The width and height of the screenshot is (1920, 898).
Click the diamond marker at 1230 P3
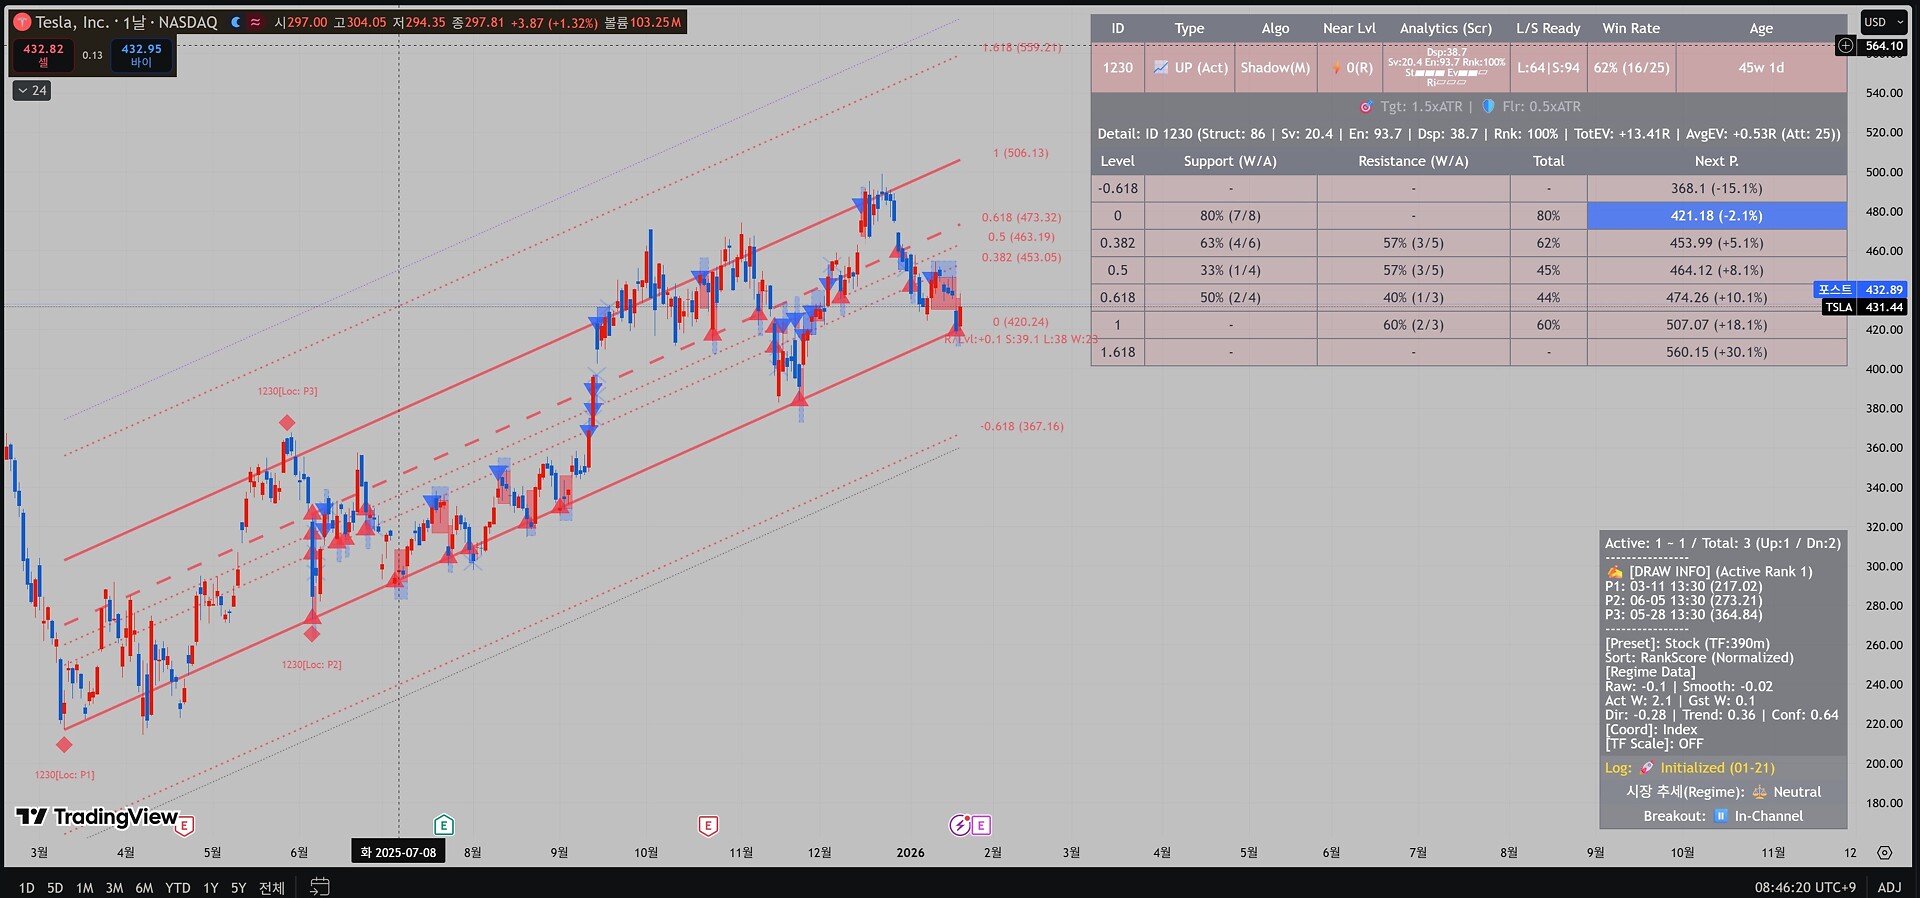(287, 423)
